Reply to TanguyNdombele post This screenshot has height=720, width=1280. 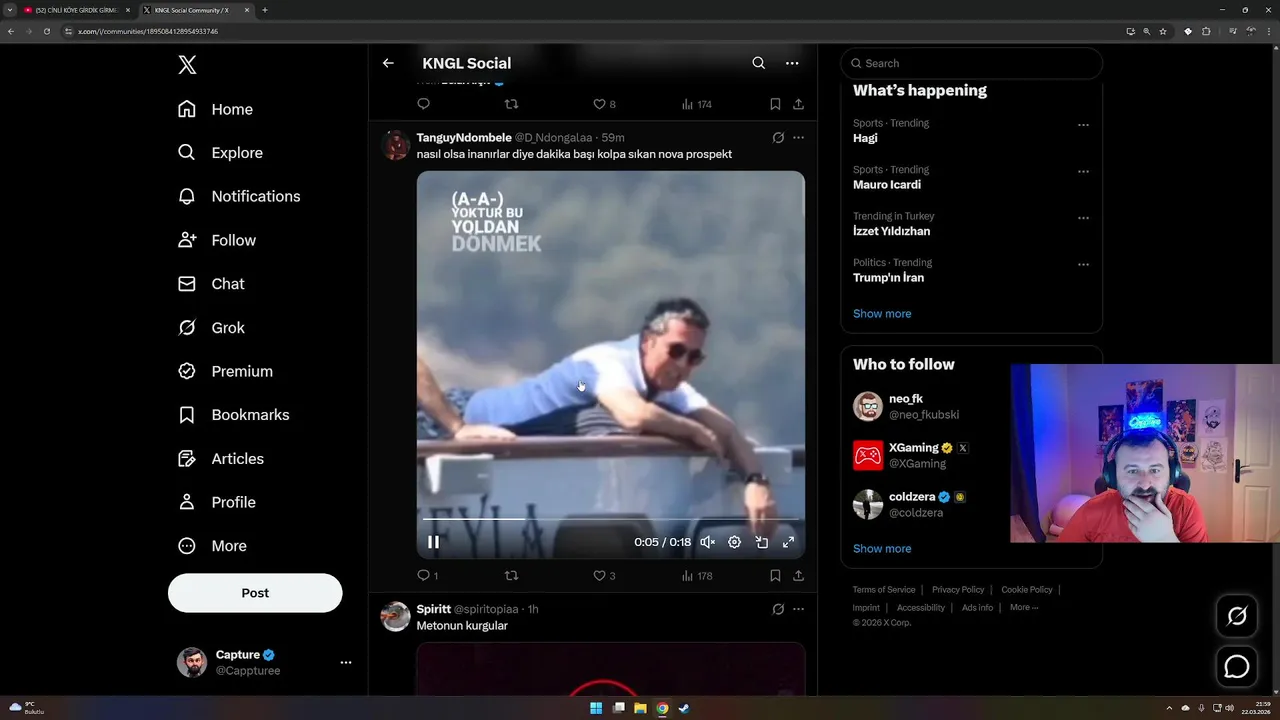[x=427, y=575]
